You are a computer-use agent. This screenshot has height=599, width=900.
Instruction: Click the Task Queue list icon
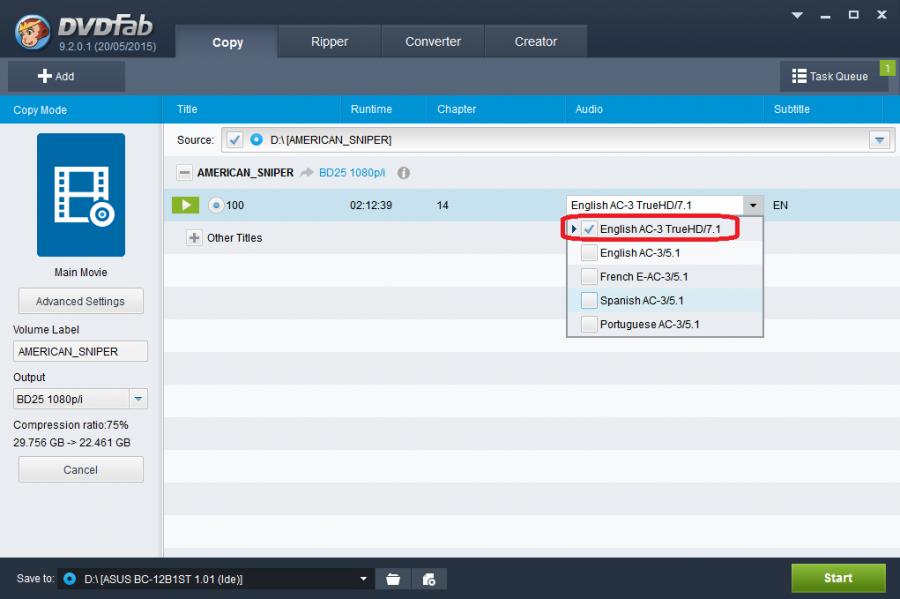coord(799,76)
